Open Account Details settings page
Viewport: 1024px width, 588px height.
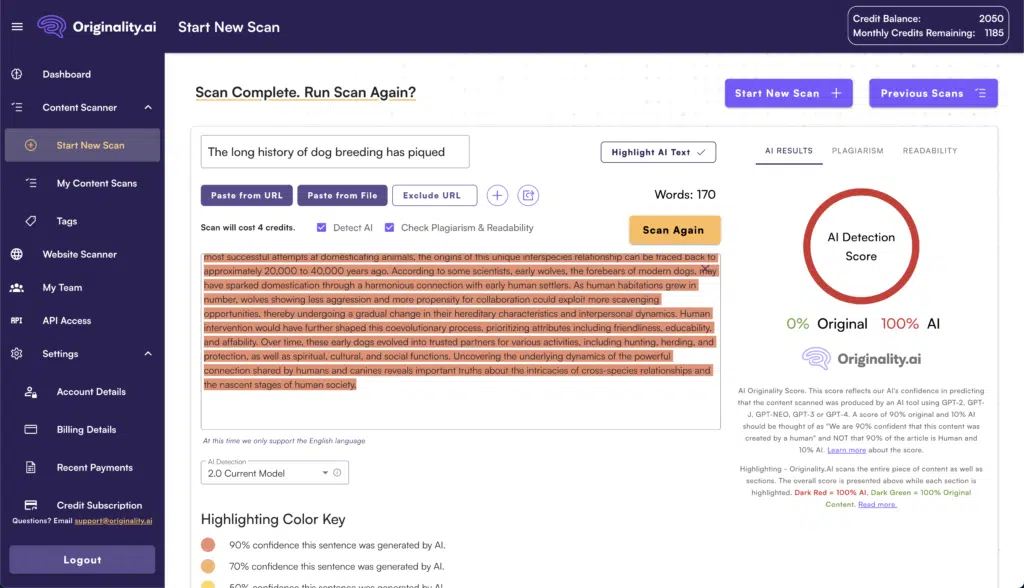(x=91, y=392)
